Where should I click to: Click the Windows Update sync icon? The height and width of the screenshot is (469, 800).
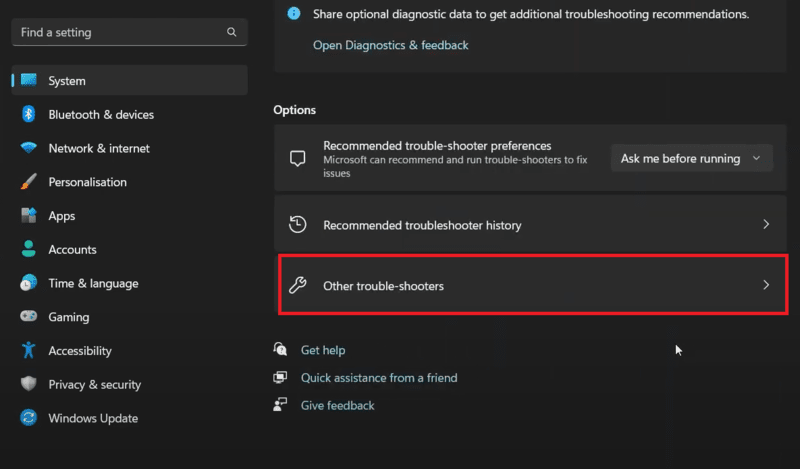point(29,418)
